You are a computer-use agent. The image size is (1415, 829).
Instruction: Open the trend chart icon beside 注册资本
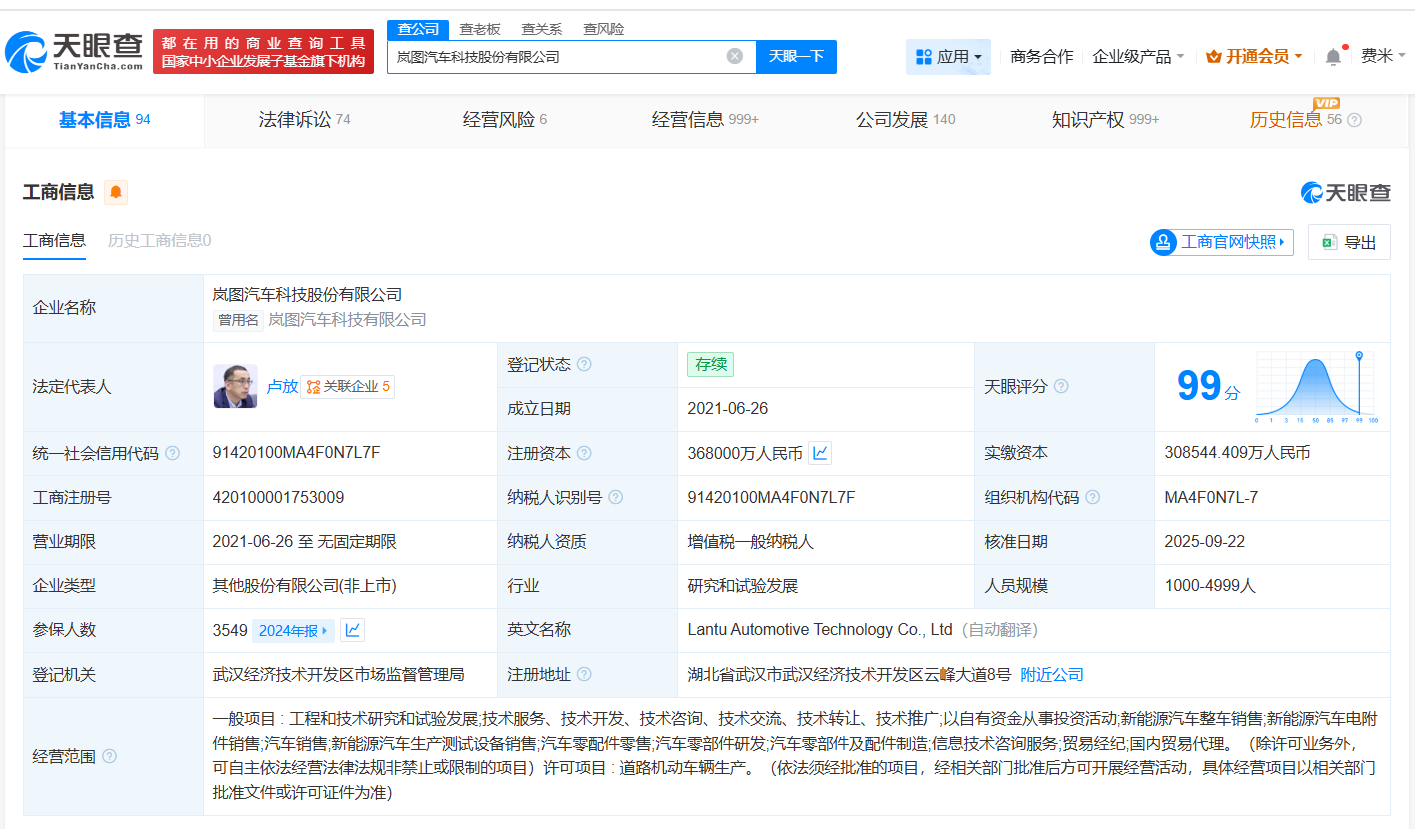[x=819, y=452]
